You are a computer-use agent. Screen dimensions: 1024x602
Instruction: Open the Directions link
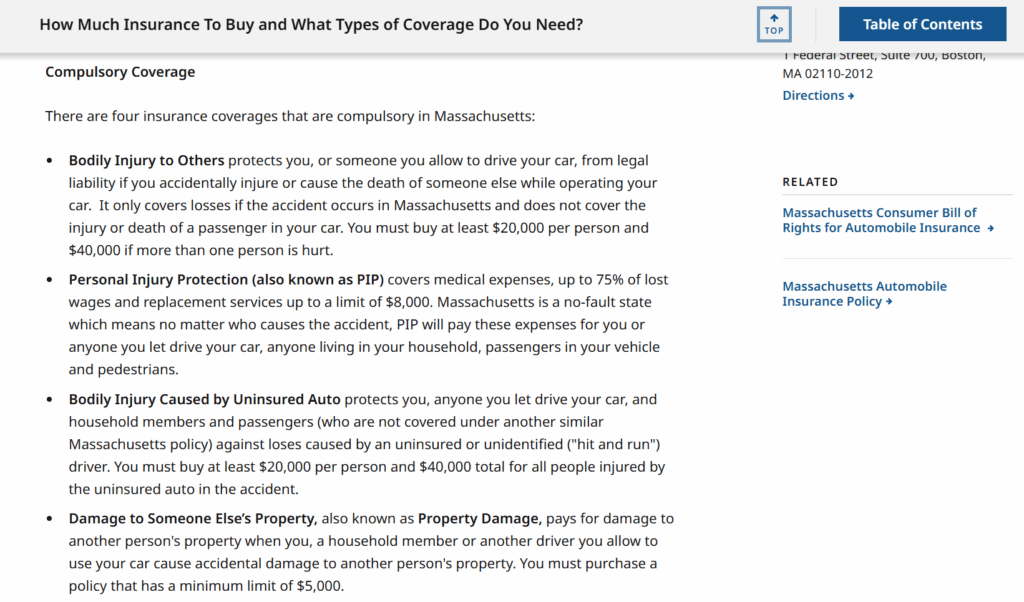point(813,96)
